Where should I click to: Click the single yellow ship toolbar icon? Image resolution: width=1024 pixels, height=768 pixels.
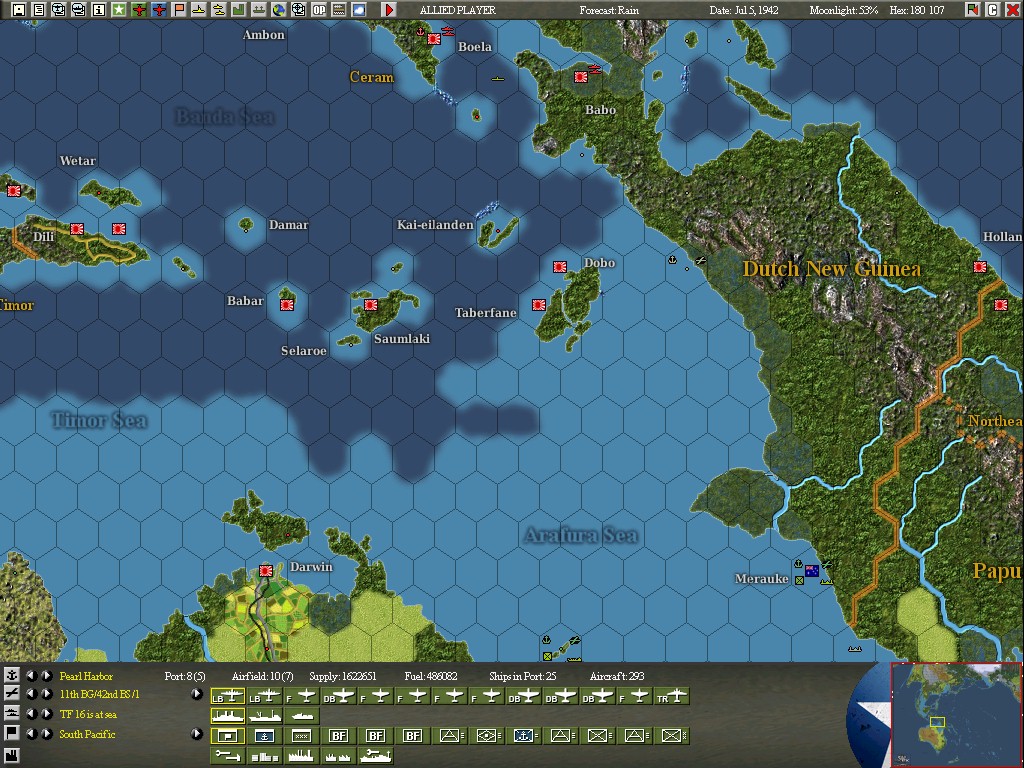199,10
